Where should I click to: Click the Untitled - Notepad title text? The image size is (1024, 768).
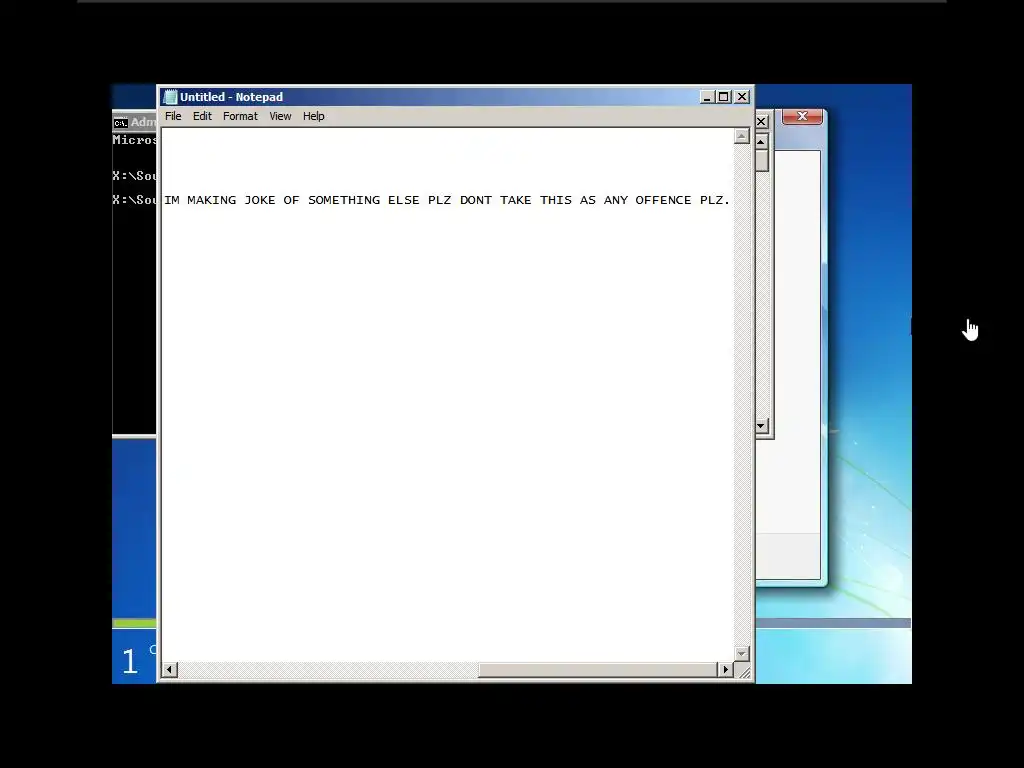(231, 97)
